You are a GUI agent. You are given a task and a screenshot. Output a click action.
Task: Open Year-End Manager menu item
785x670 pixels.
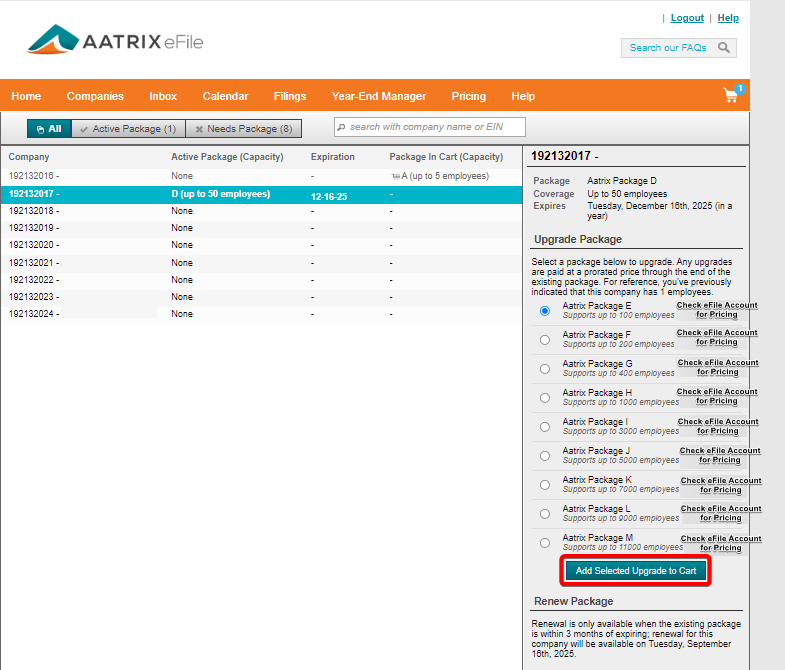378,96
